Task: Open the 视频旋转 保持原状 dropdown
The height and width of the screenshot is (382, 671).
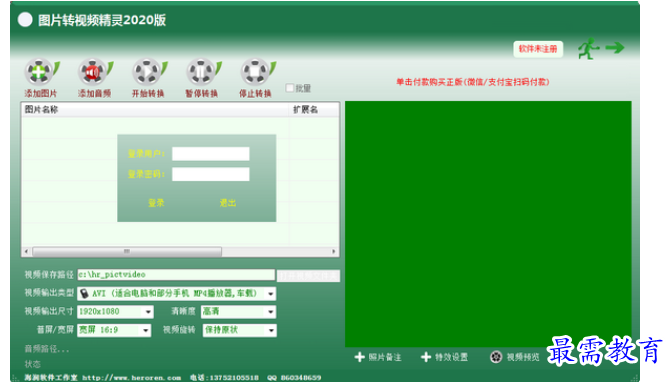Action: [x=271, y=330]
